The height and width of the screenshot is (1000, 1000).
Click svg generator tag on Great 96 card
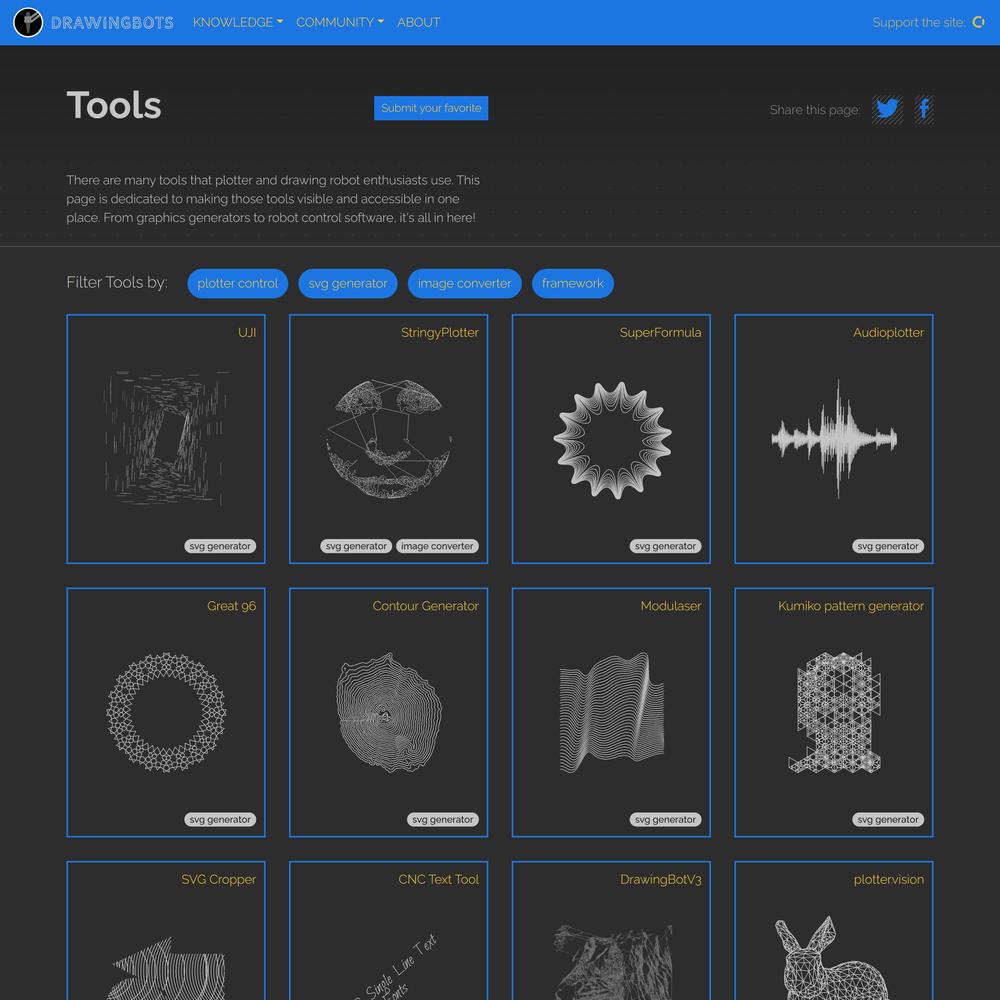click(220, 820)
